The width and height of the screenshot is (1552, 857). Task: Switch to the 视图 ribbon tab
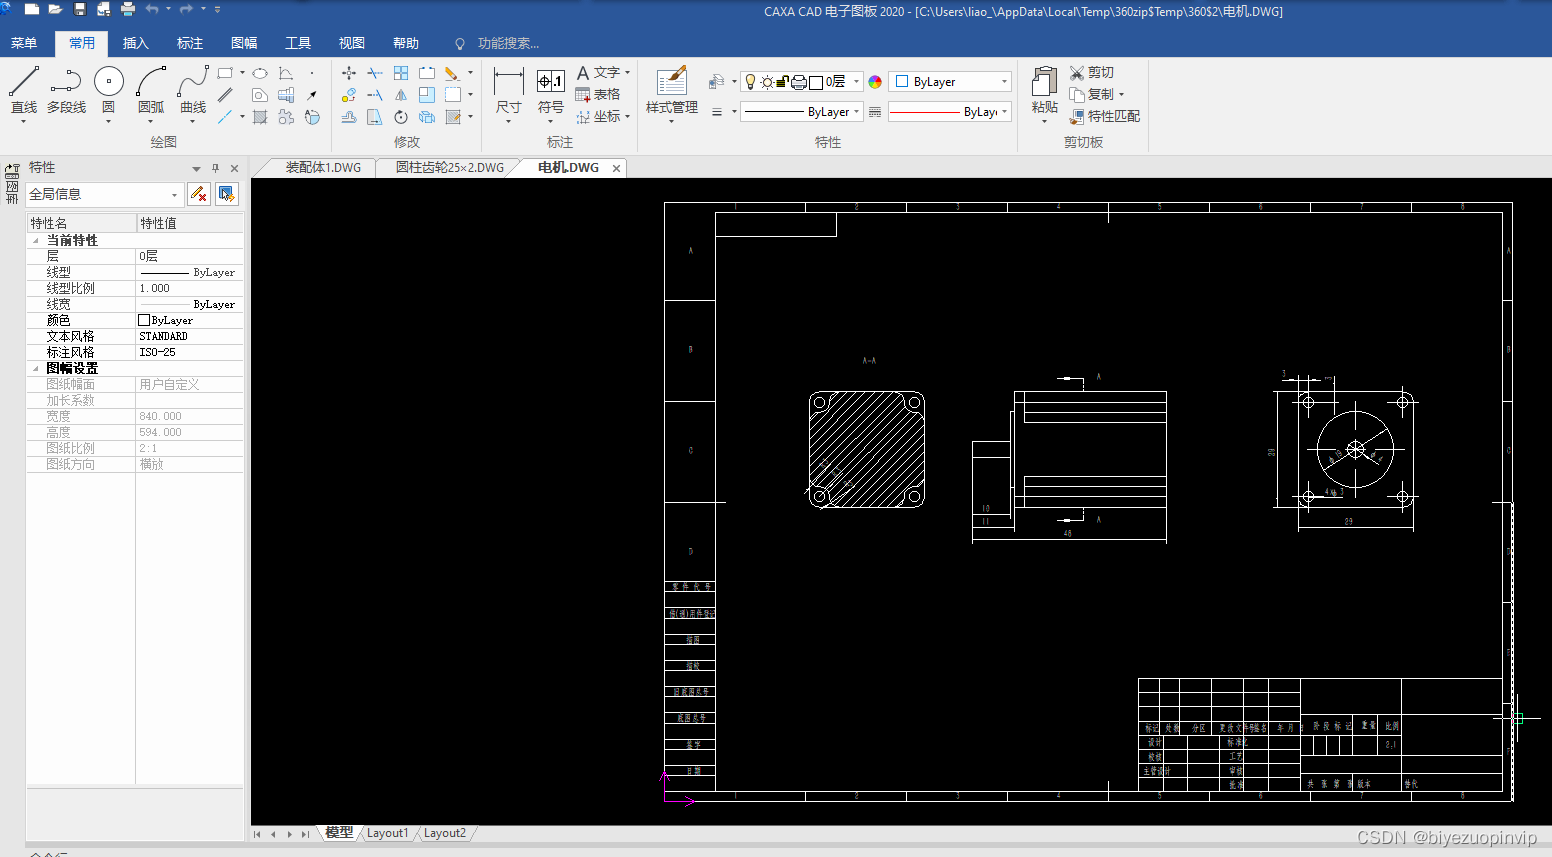coord(352,43)
